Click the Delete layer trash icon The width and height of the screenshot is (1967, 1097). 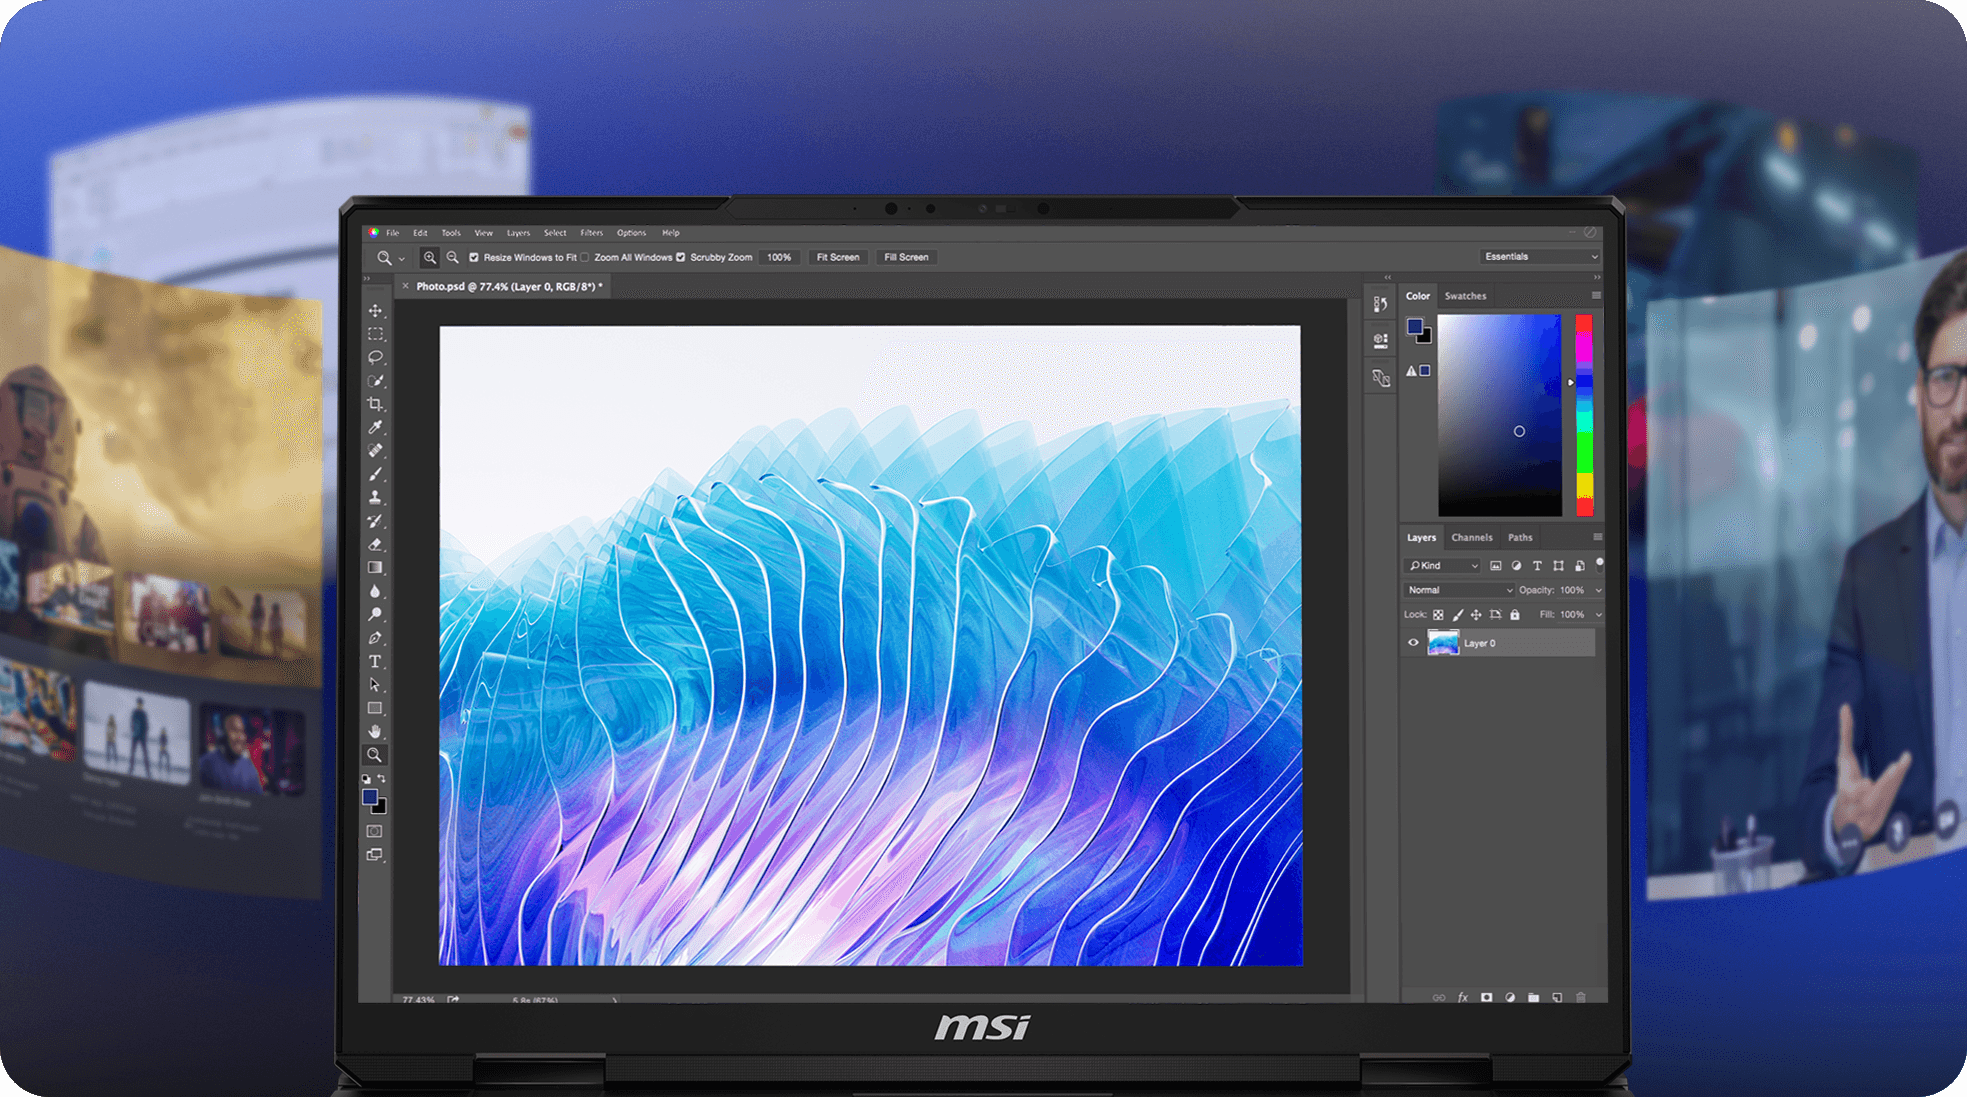tap(1581, 997)
